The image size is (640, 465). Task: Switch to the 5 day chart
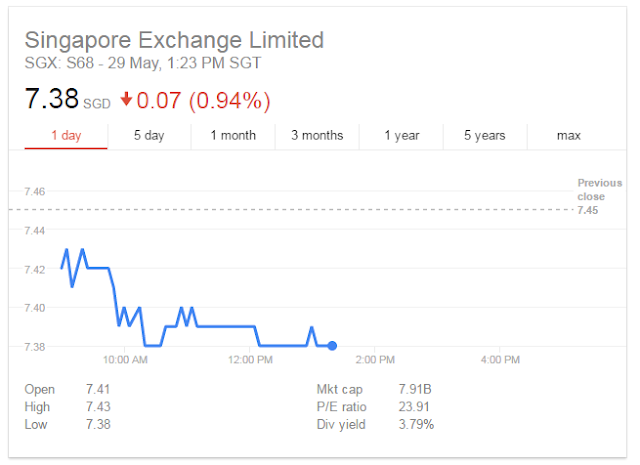click(148, 135)
